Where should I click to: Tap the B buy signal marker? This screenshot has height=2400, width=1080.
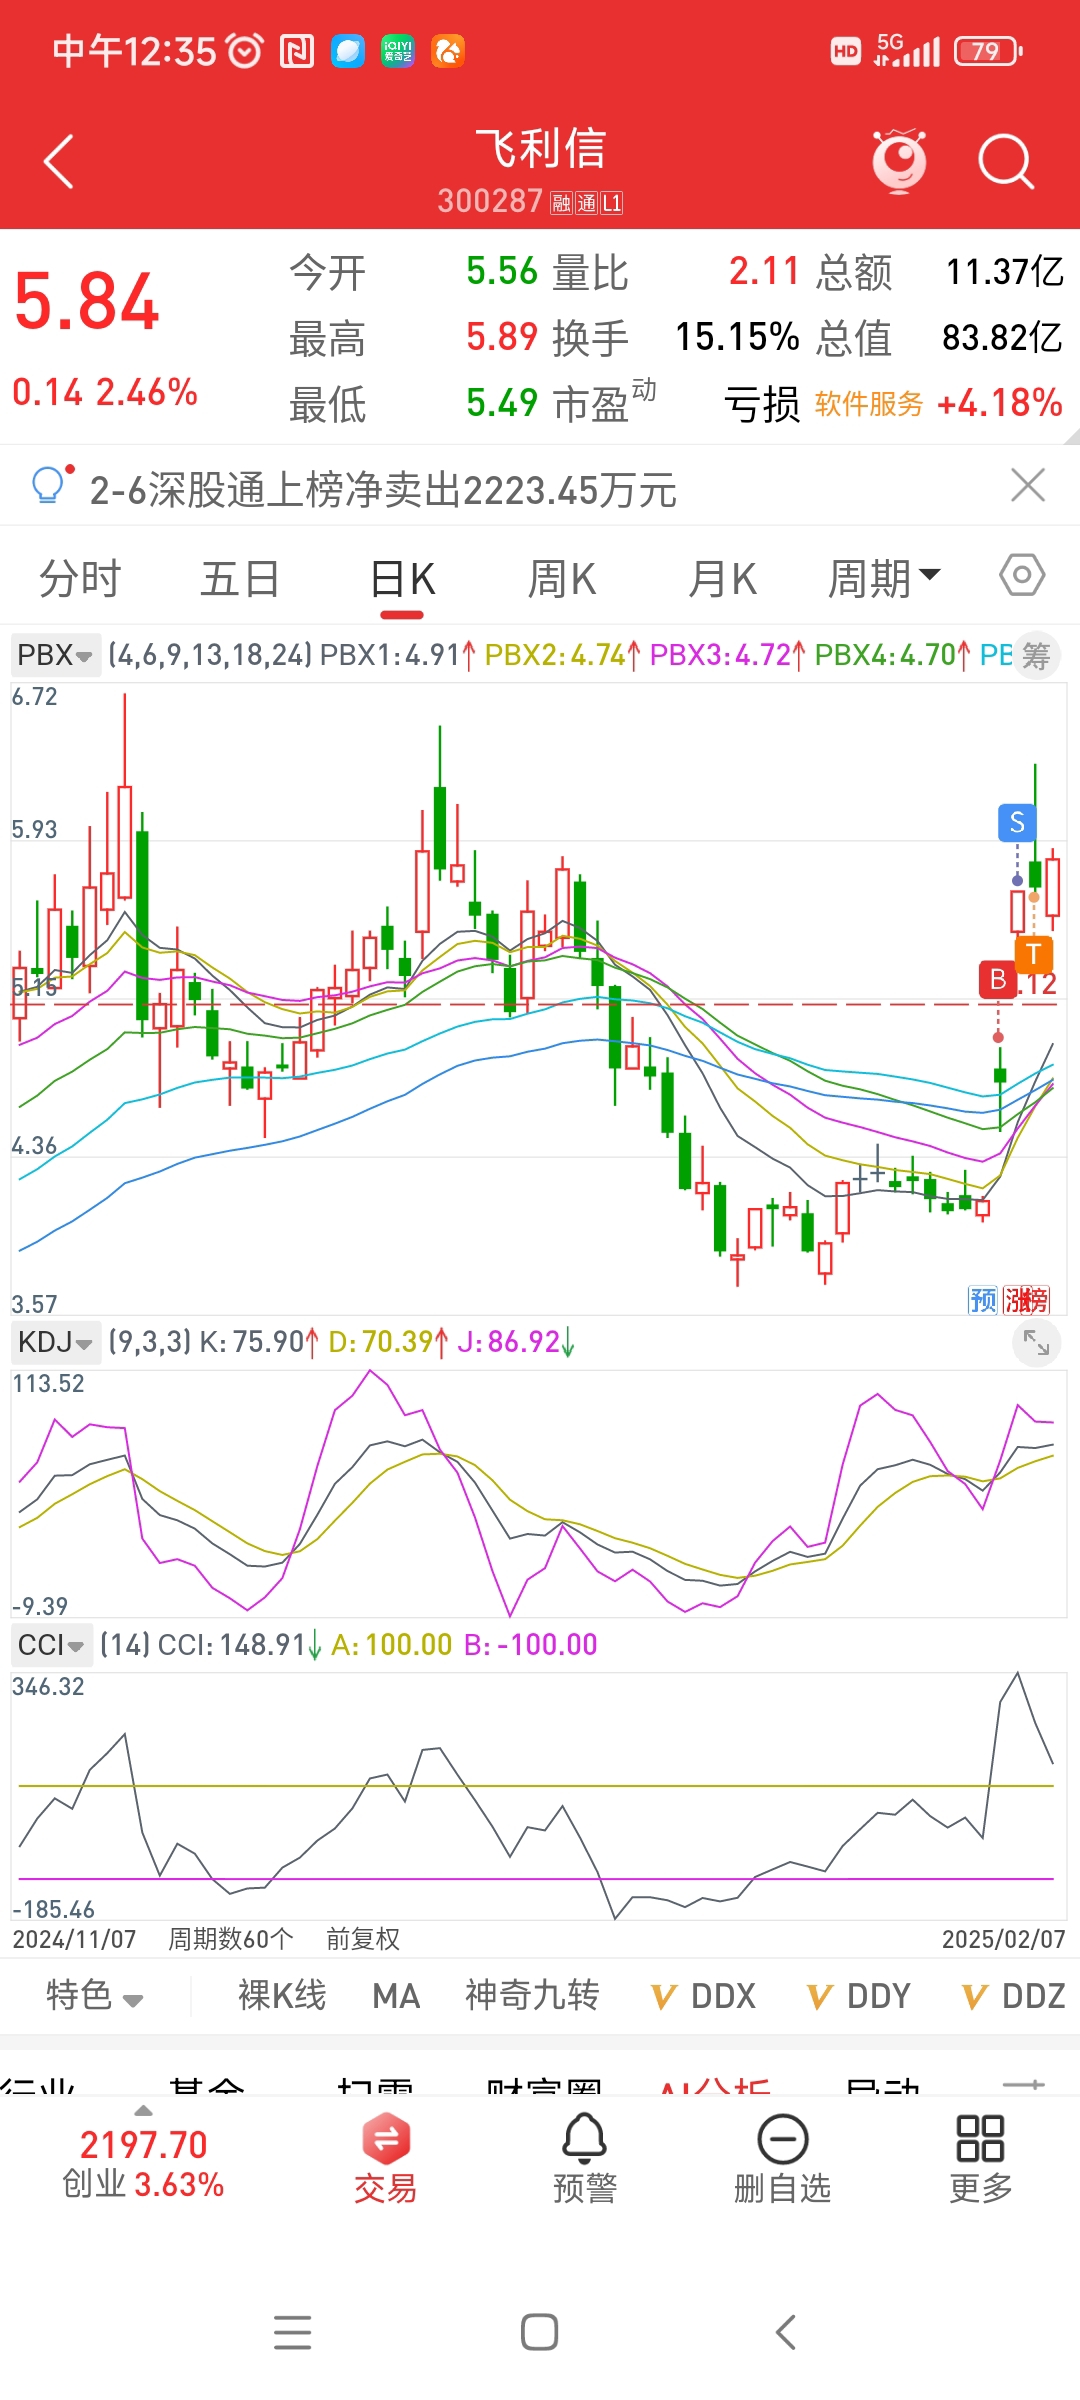pyautogui.click(x=997, y=979)
